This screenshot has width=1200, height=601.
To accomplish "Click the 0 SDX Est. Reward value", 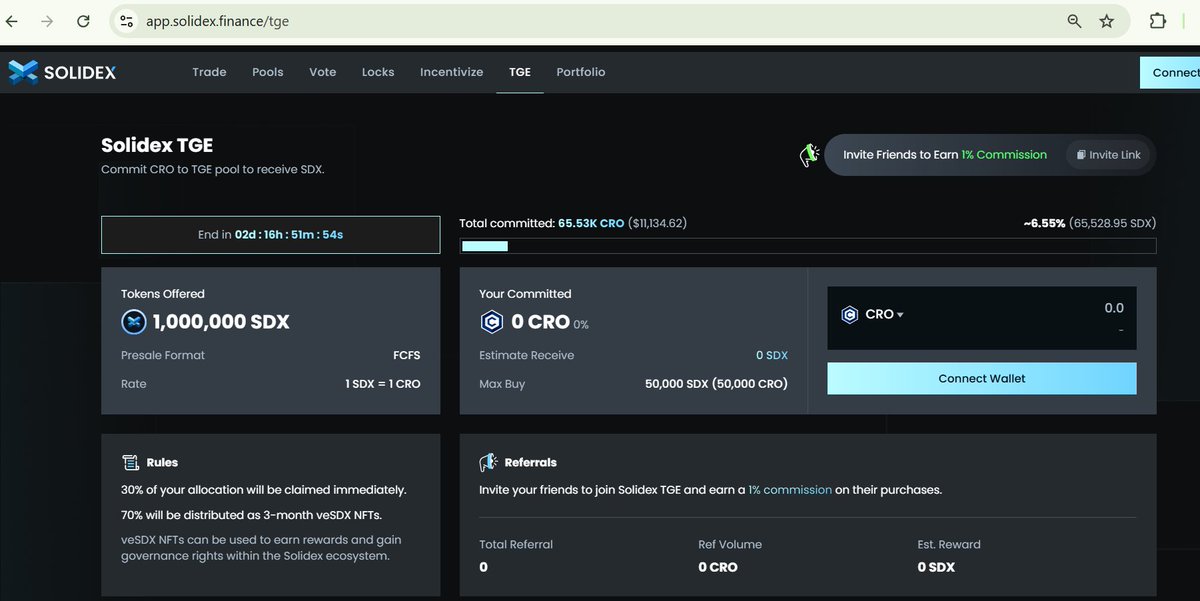I will tap(936, 567).
